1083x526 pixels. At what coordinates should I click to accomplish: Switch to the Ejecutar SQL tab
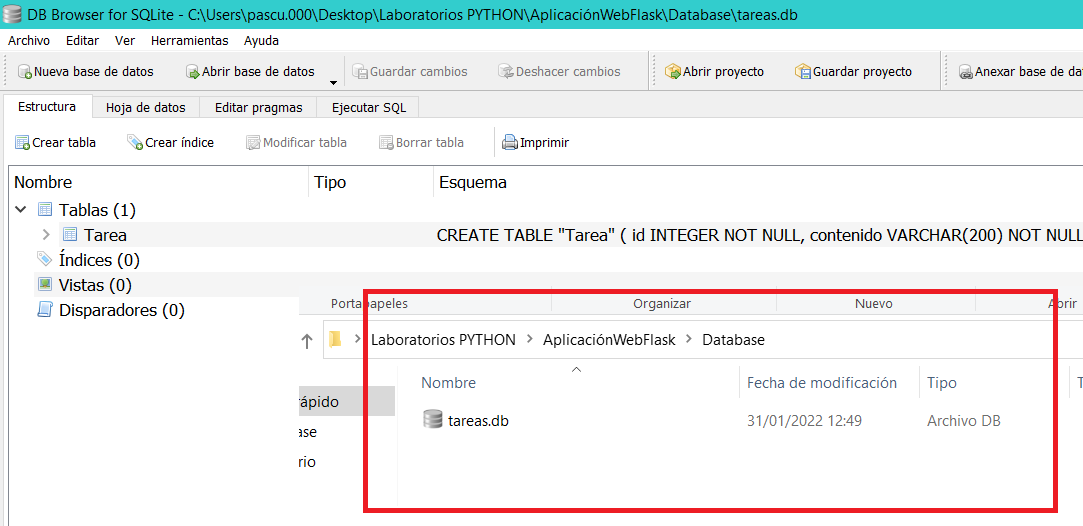point(369,108)
